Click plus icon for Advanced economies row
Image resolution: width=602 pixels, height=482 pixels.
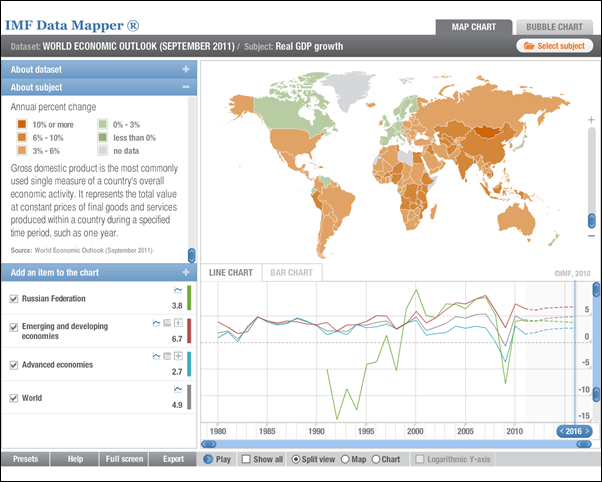click(178, 356)
